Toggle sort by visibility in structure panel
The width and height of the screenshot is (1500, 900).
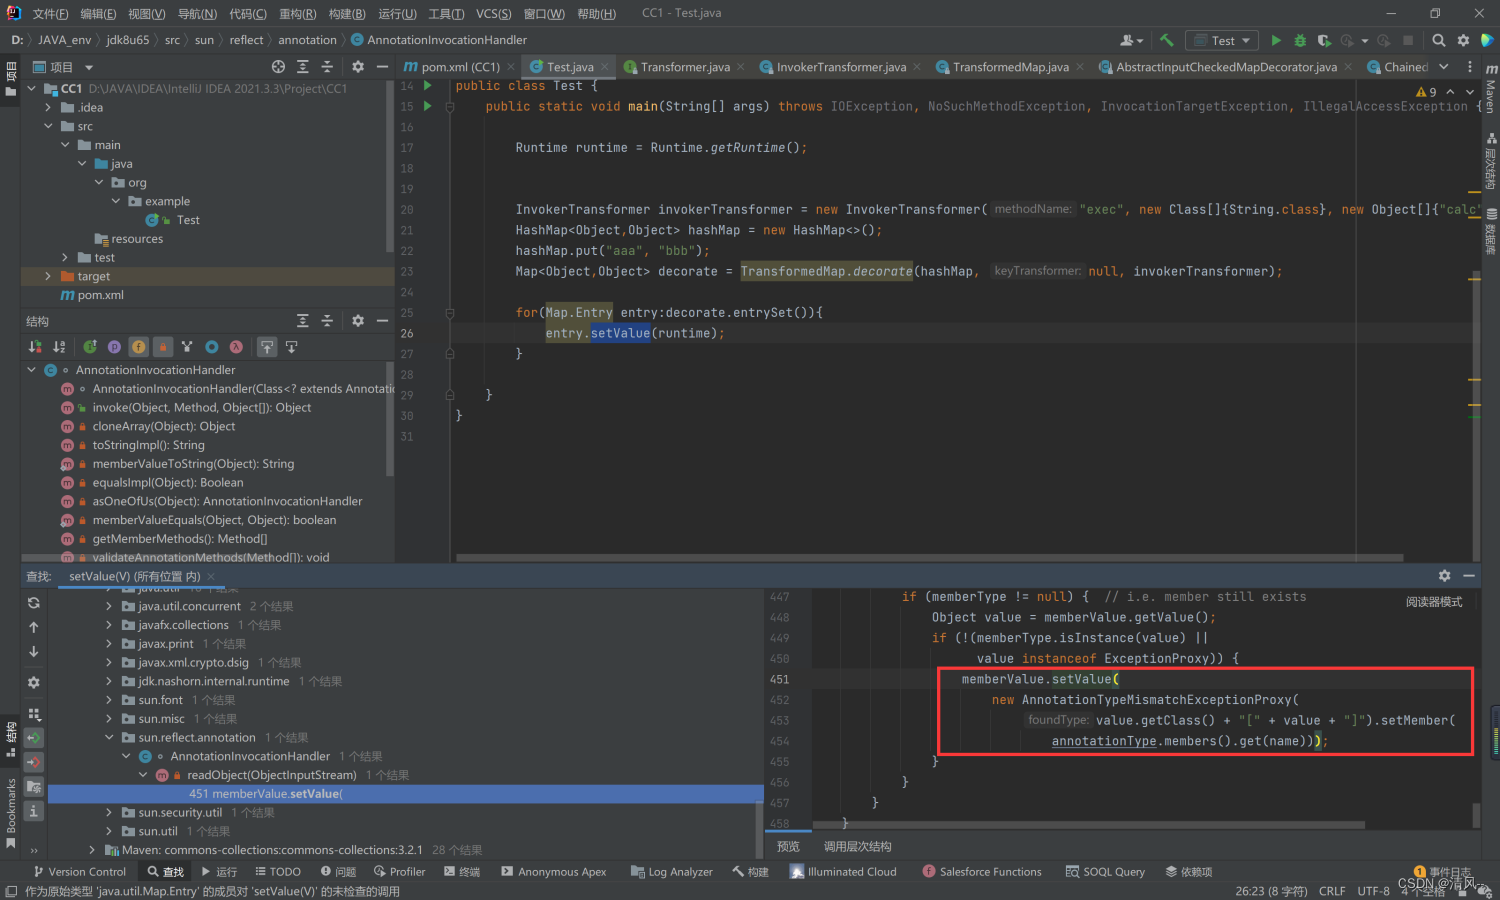35,347
